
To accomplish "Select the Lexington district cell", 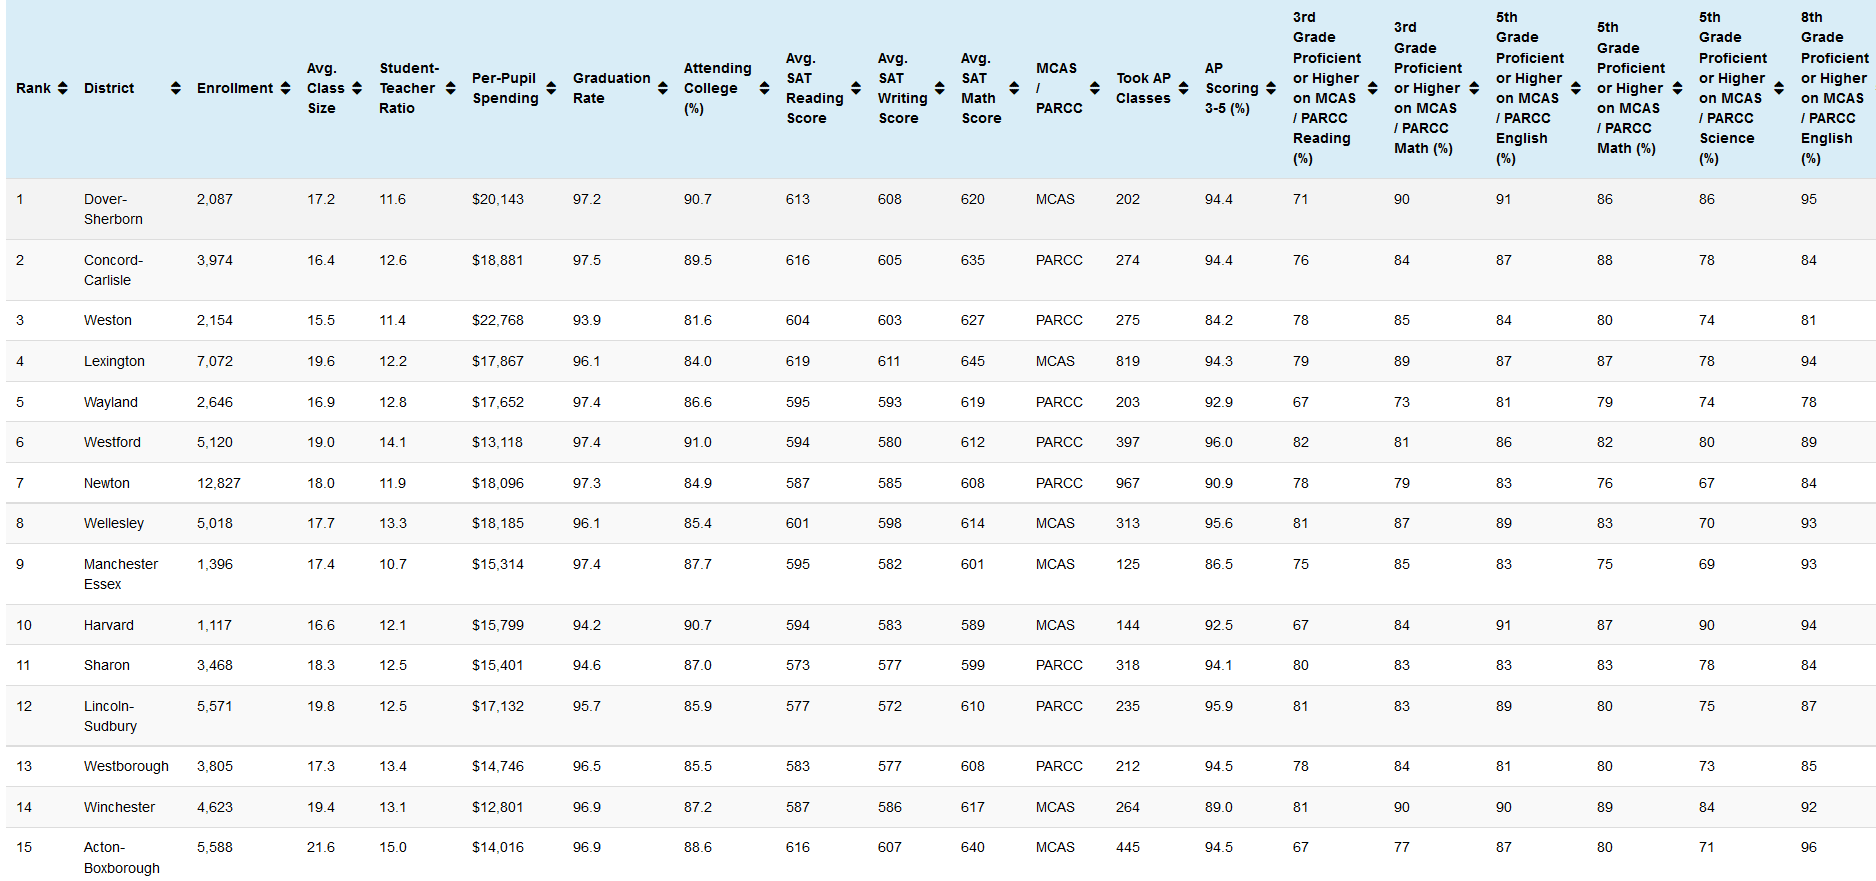I will pyautogui.click(x=114, y=361).
